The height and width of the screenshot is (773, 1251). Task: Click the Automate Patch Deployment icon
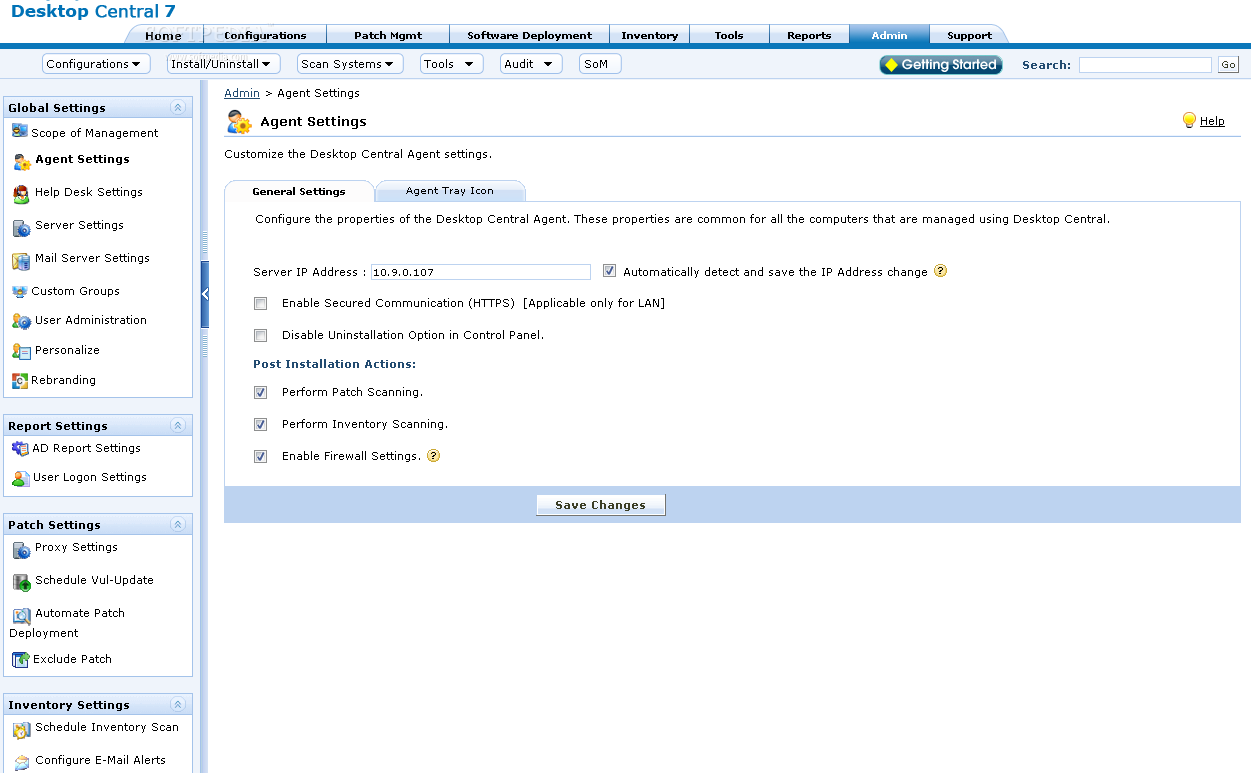click(x=21, y=616)
